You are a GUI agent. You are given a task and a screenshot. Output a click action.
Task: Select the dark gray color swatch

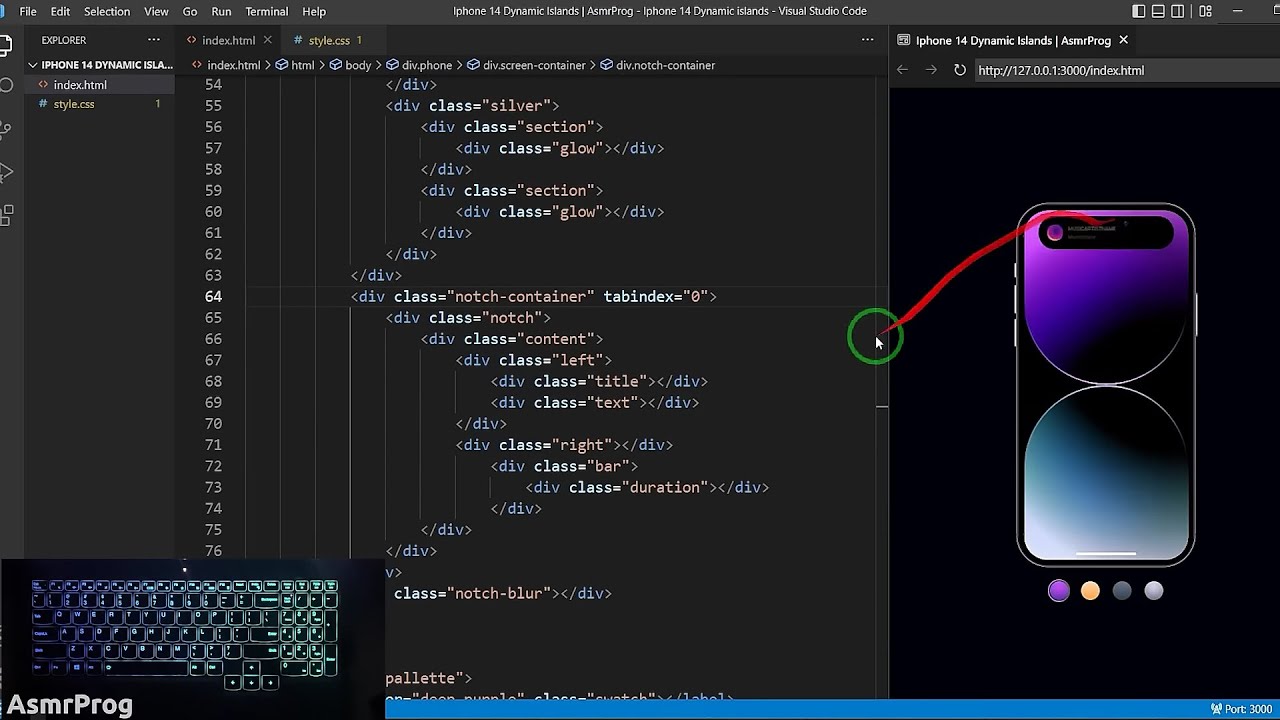coord(1122,591)
